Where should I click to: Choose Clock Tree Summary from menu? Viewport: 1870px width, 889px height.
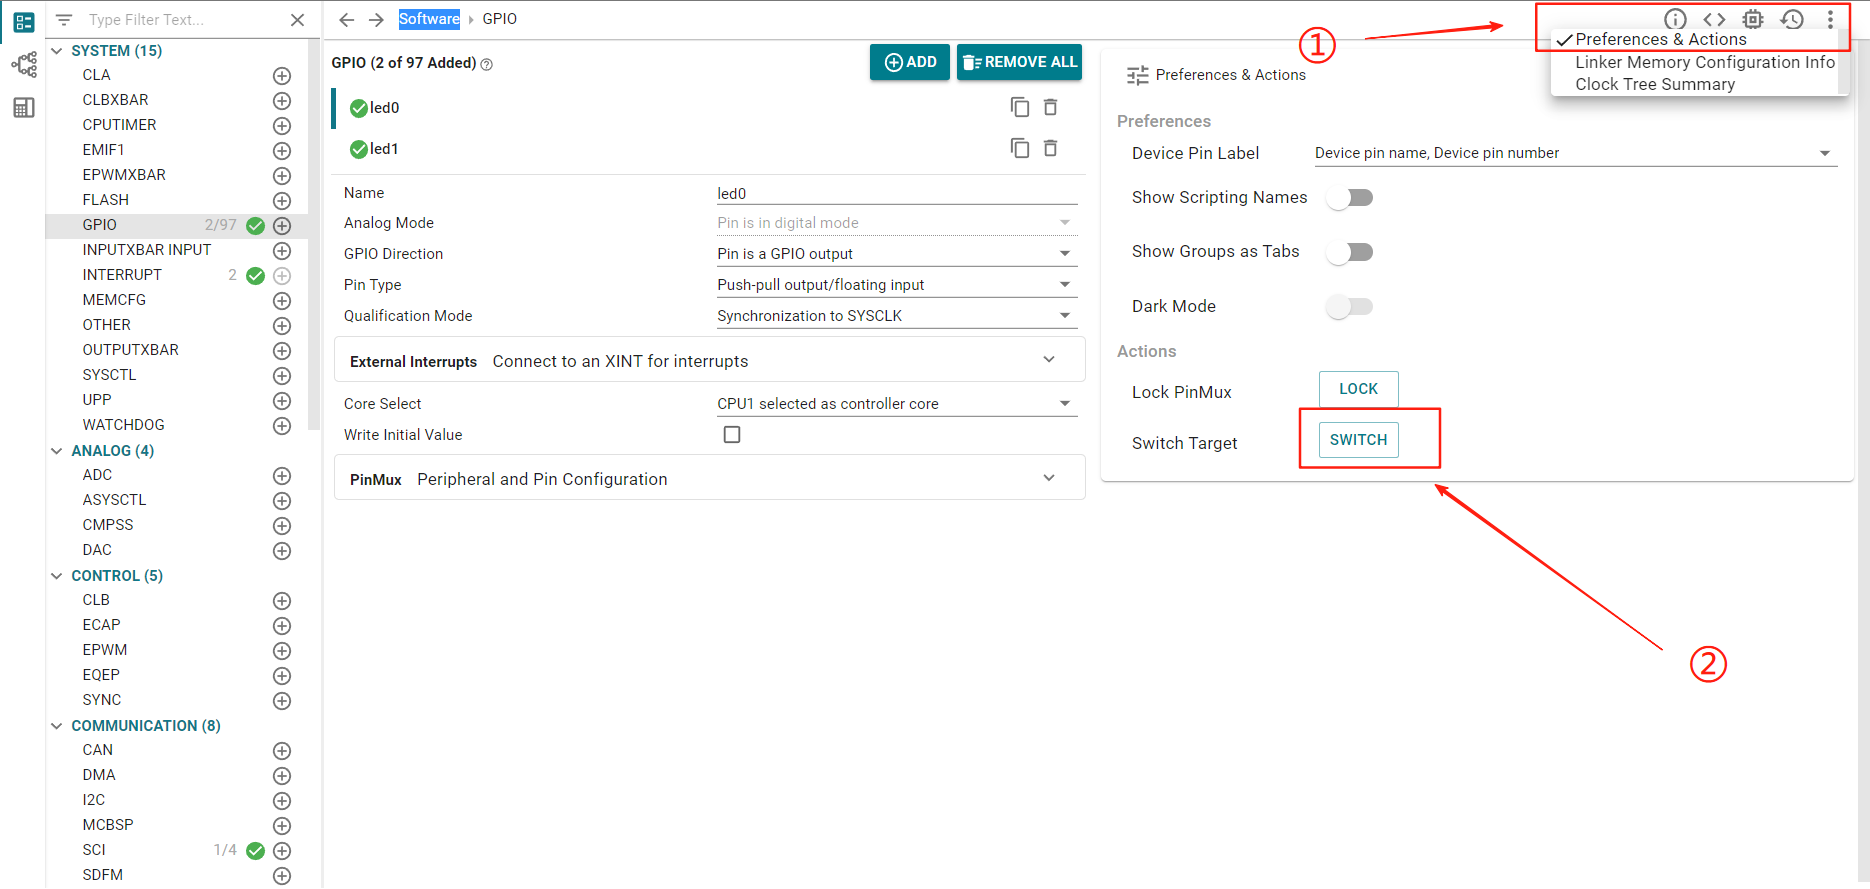click(1654, 85)
